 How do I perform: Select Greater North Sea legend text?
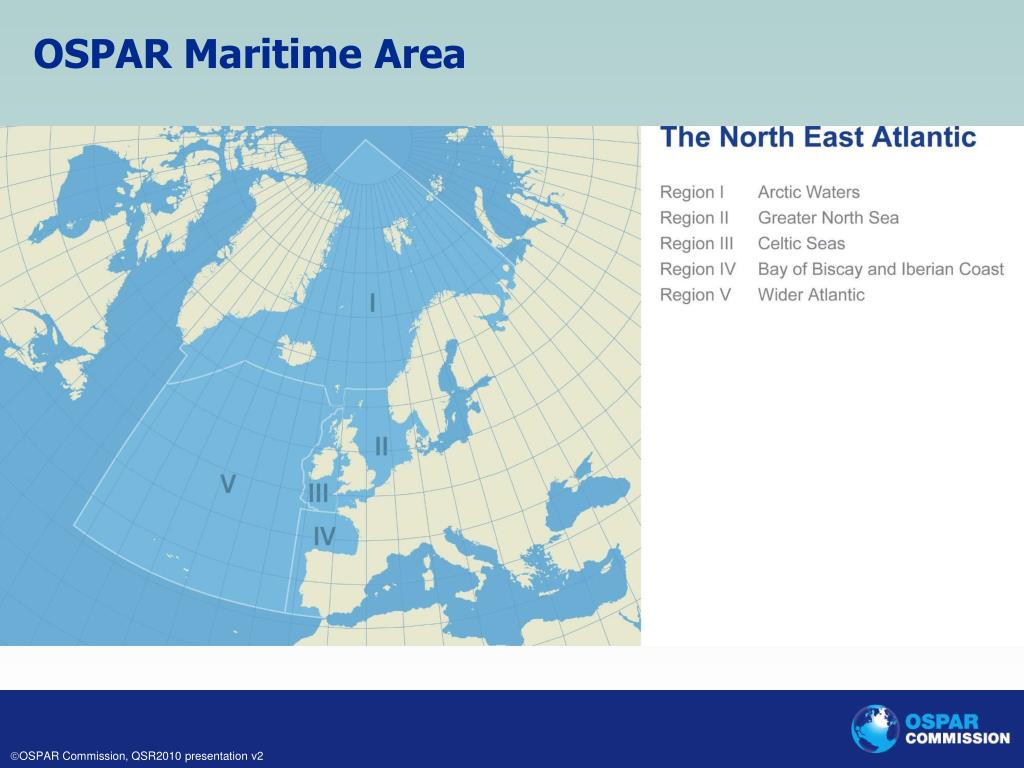tap(828, 217)
